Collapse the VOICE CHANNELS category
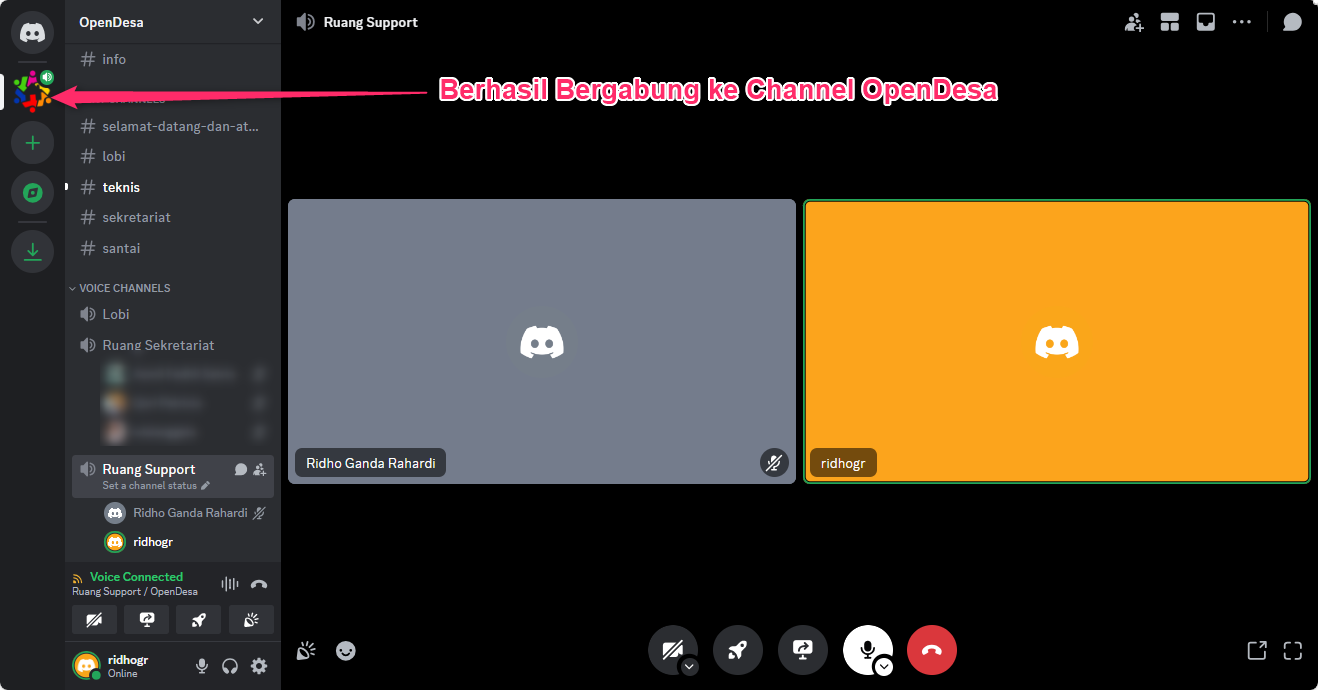Image resolution: width=1318 pixels, height=690 pixels. click(120, 288)
